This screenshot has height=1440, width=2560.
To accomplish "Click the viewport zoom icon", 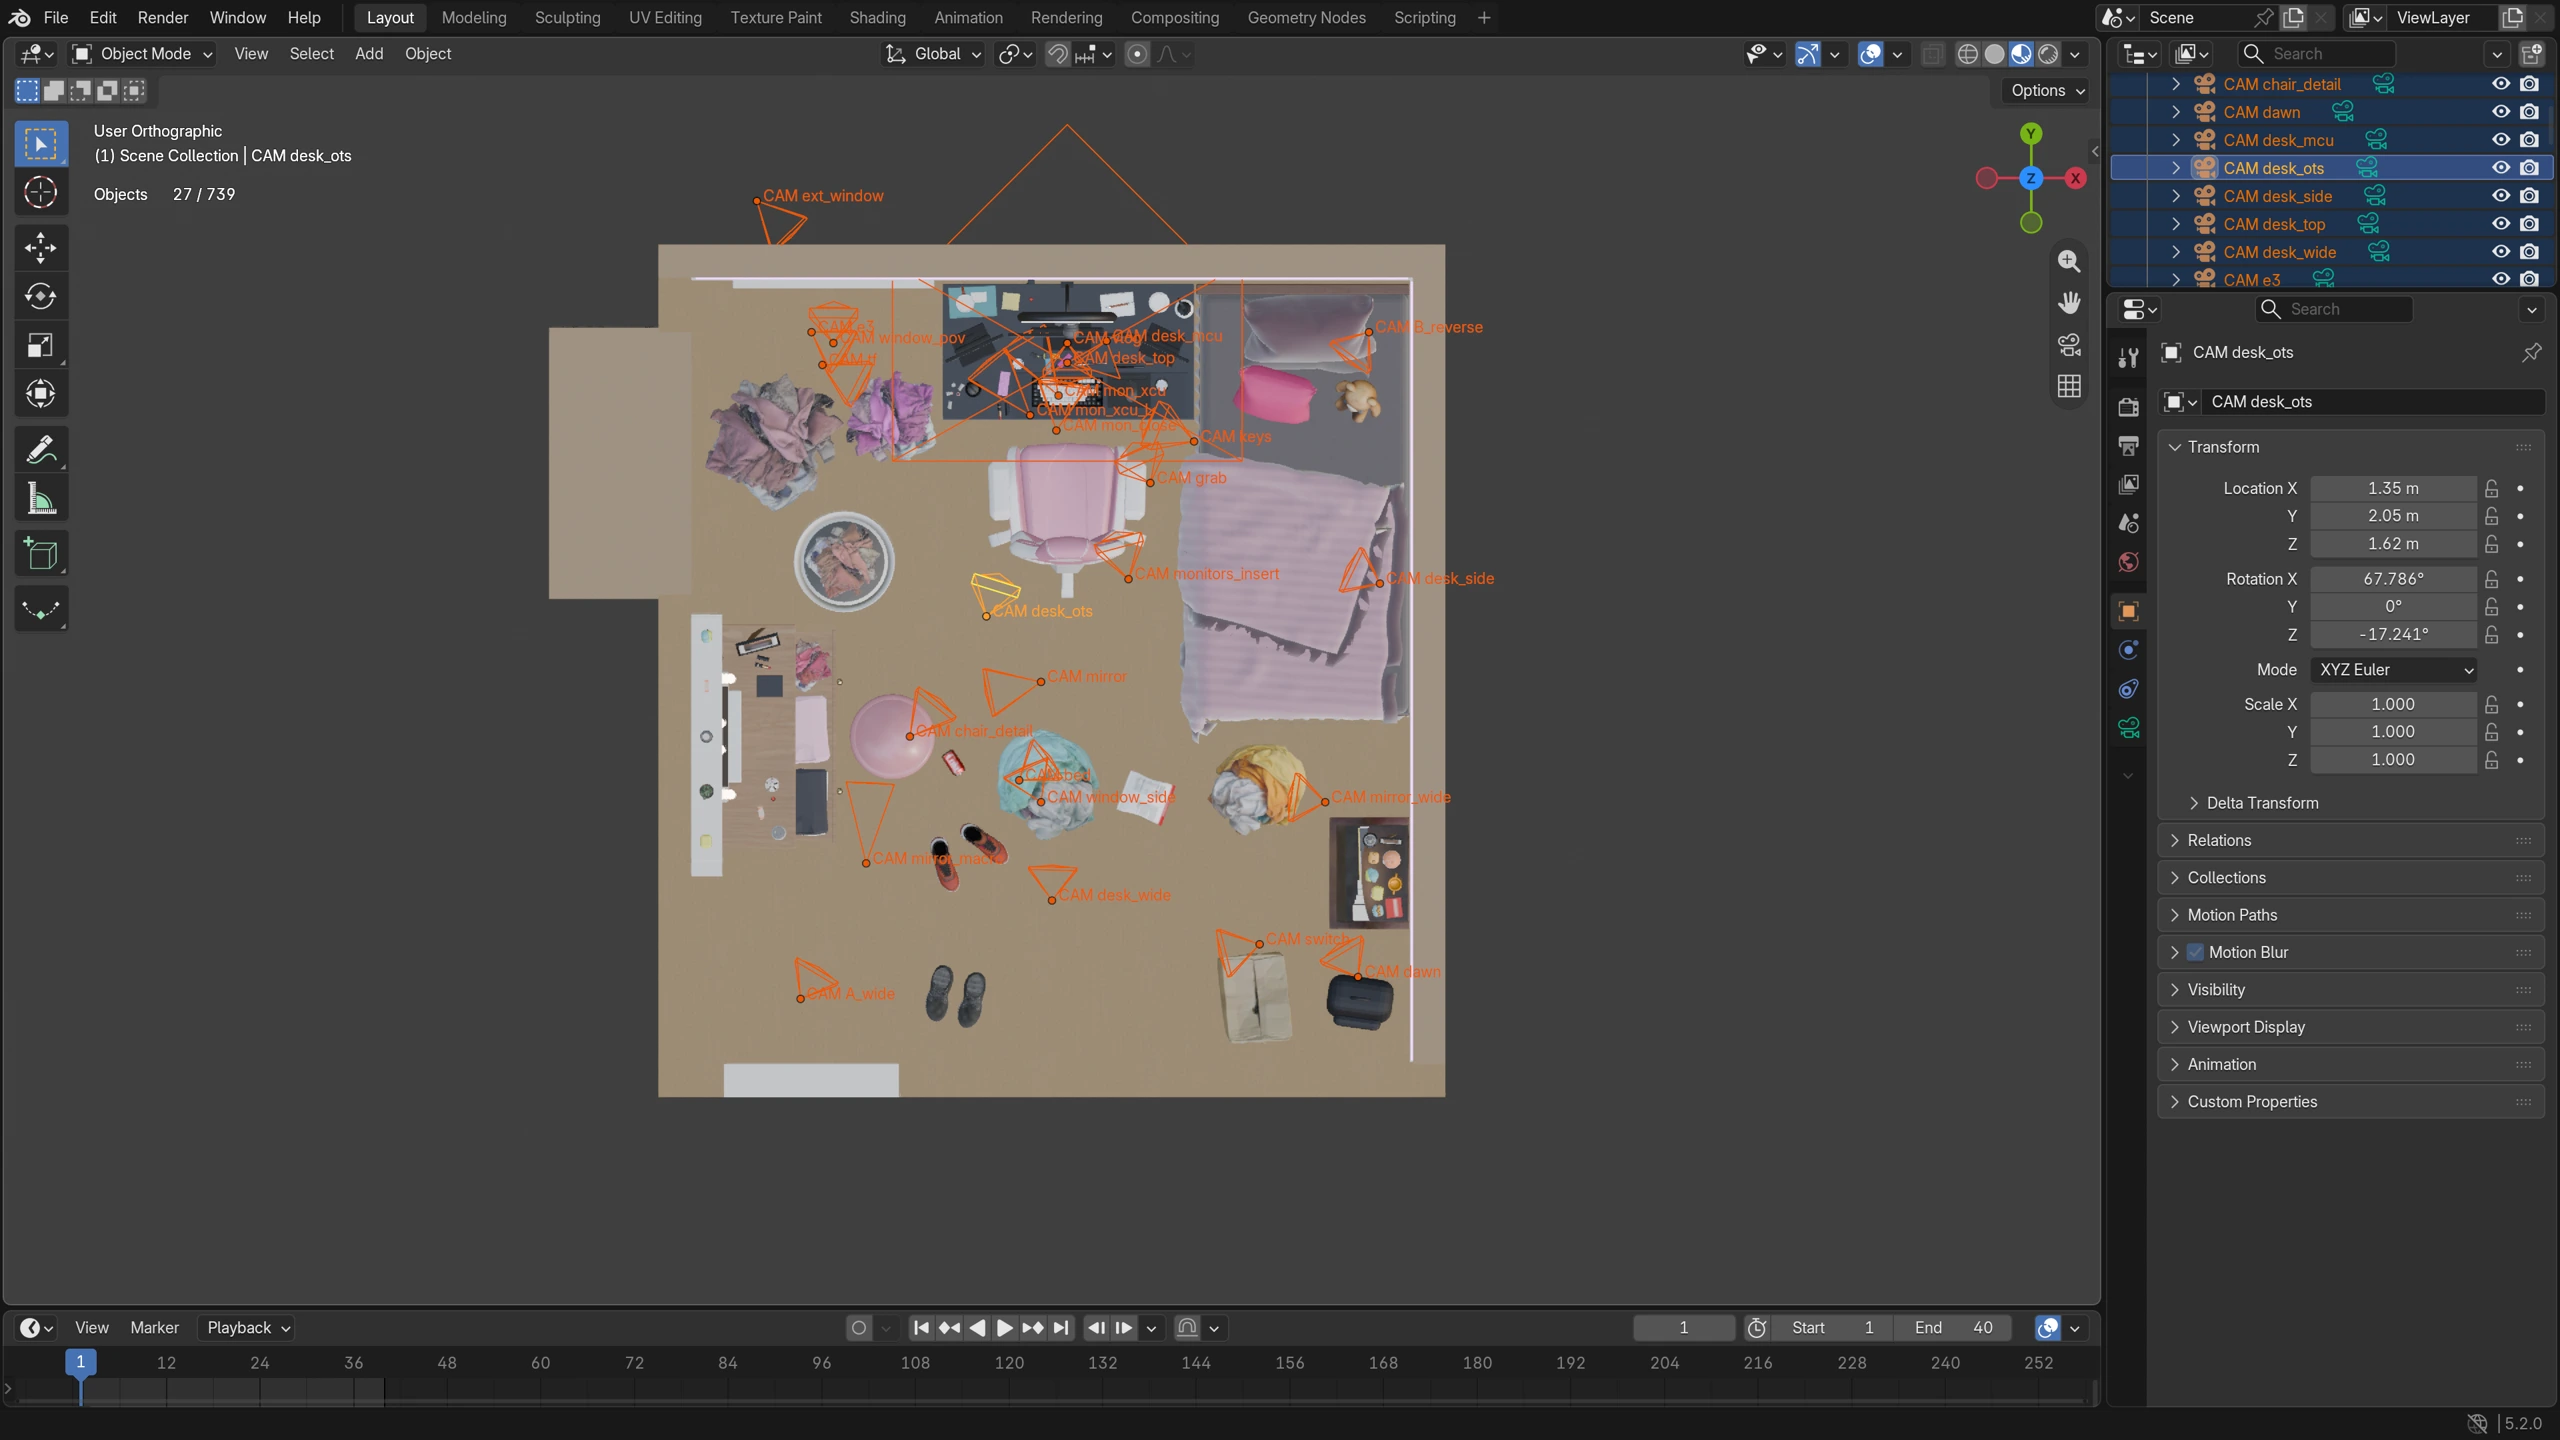I will coord(2069,261).
